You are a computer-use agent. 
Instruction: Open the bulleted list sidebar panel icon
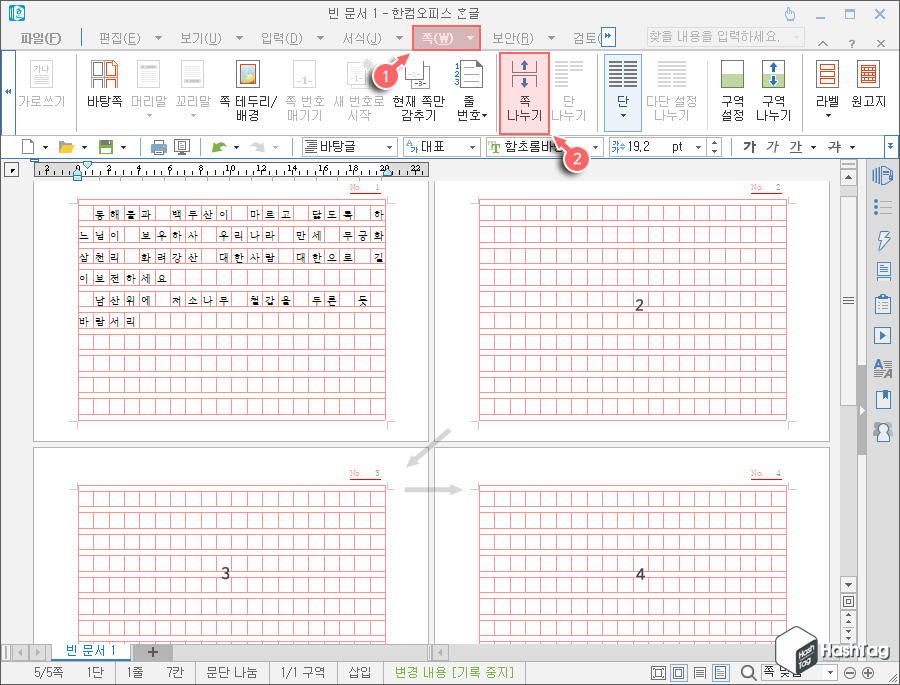click(882, 207)
